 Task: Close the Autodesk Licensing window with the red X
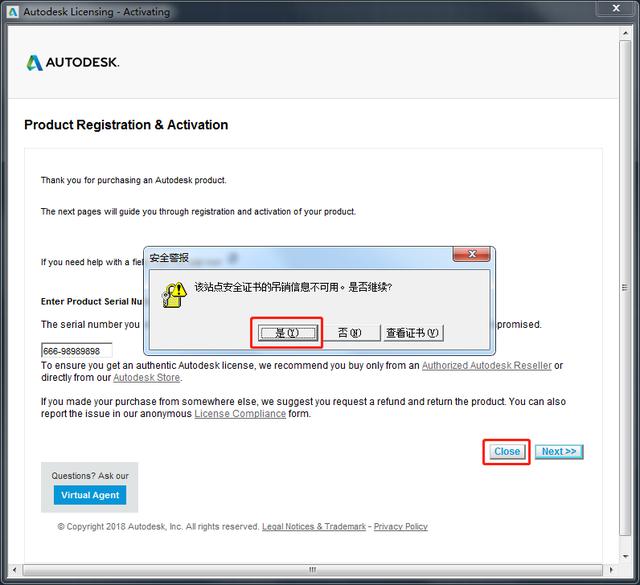tap(614, 10)
